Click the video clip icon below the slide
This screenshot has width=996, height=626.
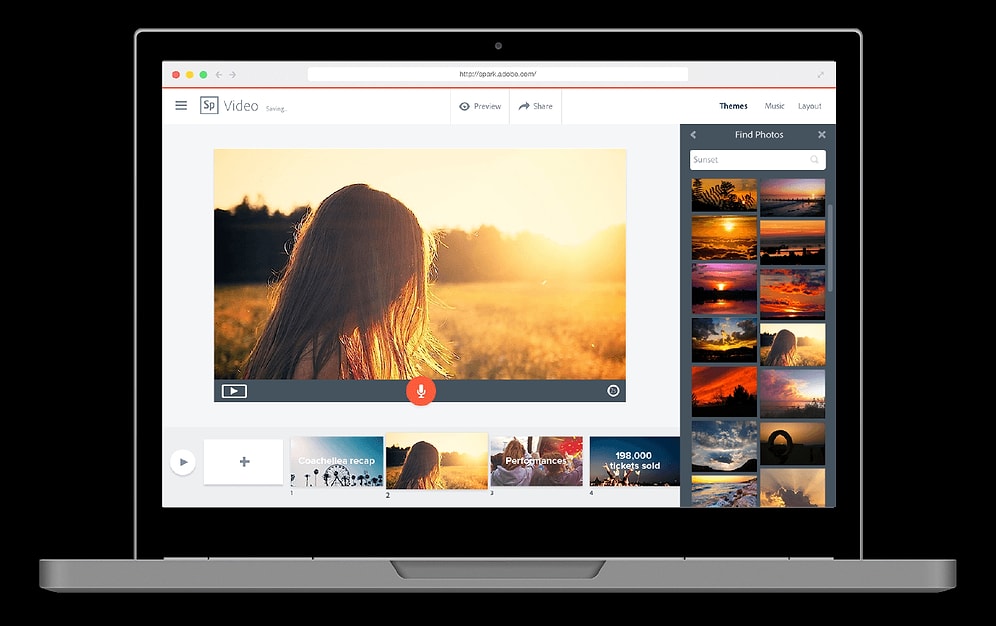coord(234,391)
